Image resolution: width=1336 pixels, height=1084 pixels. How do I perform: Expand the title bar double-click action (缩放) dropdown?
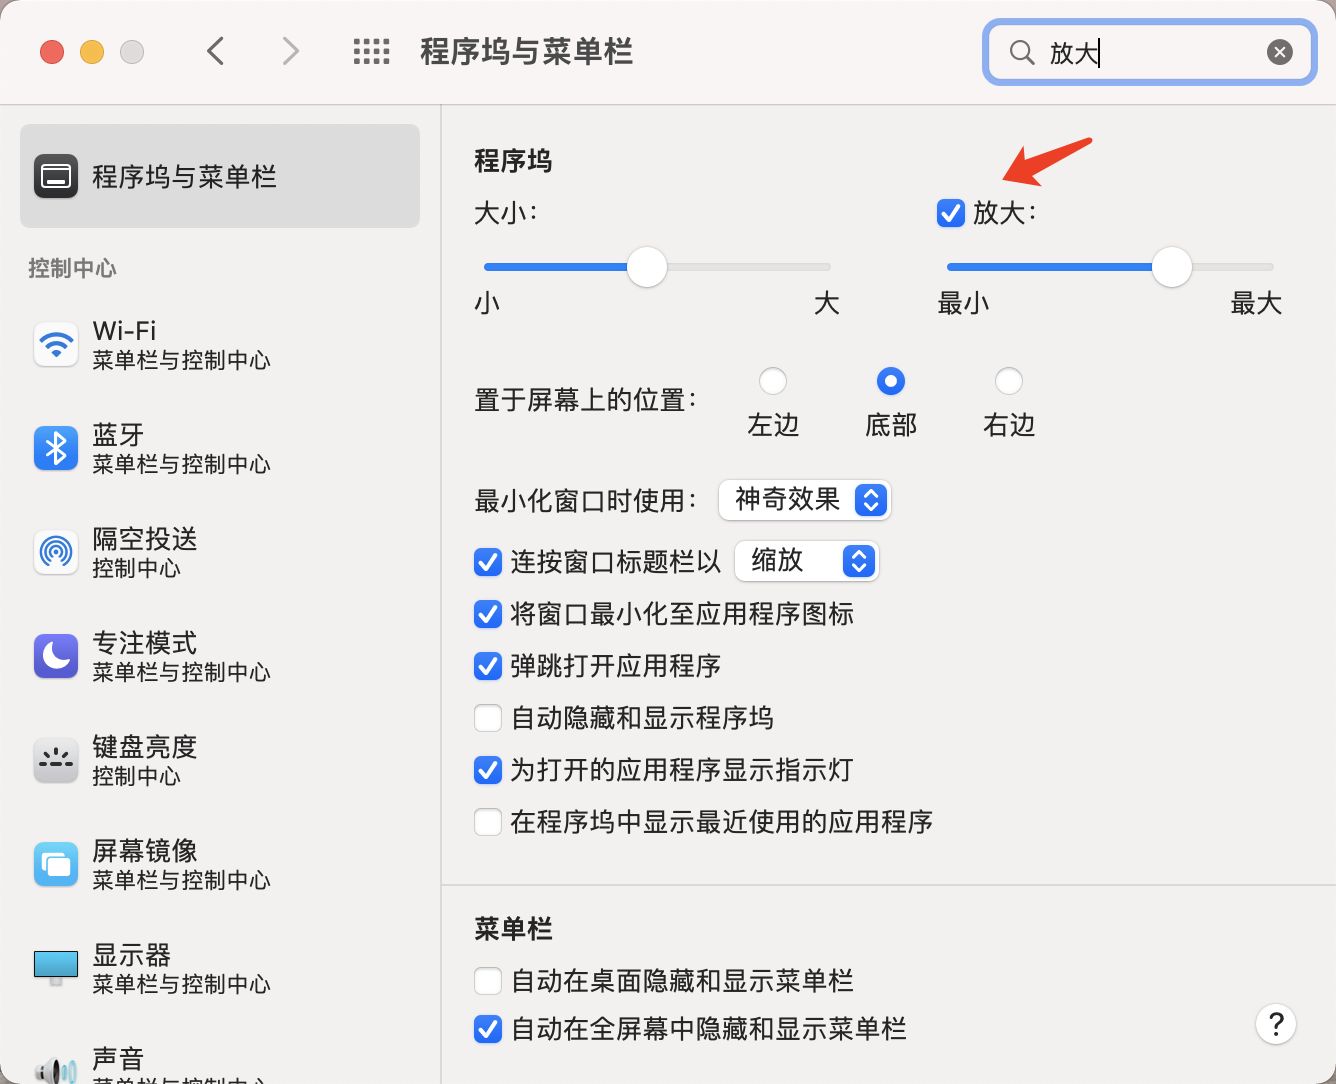coord(807,561)
